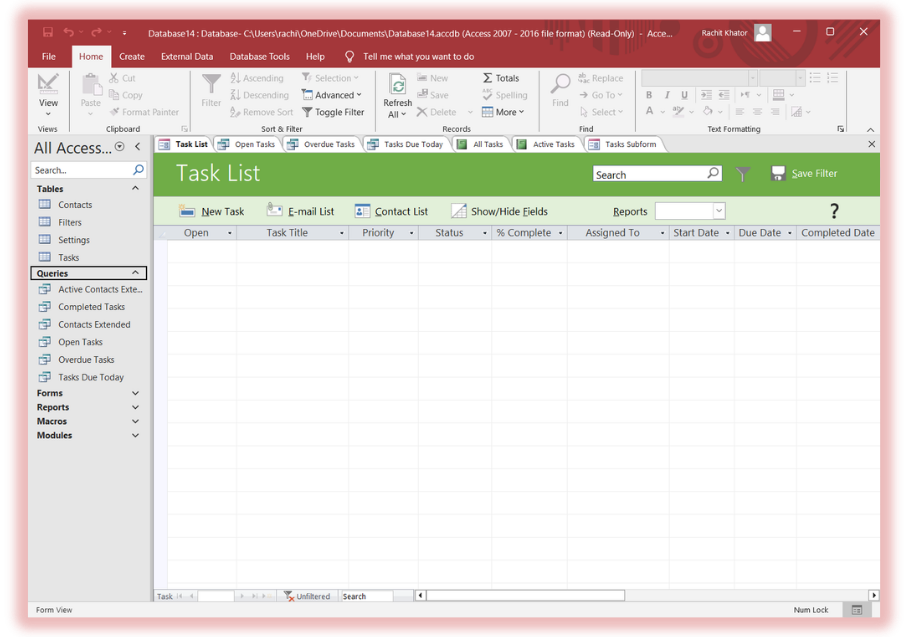The image size is (908, 637).
Task: Click the Save icon in title bar
Action: (x=48, y=32)
